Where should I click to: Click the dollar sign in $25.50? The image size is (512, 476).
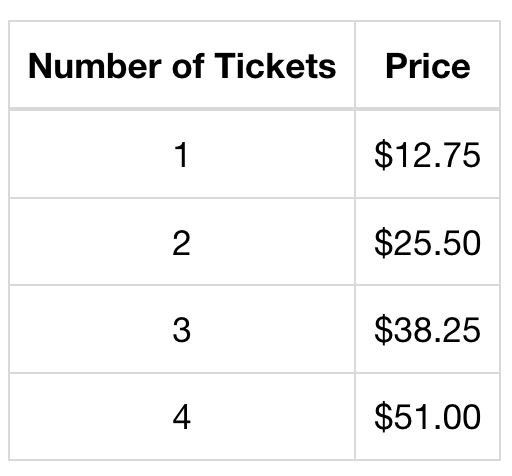383,243
